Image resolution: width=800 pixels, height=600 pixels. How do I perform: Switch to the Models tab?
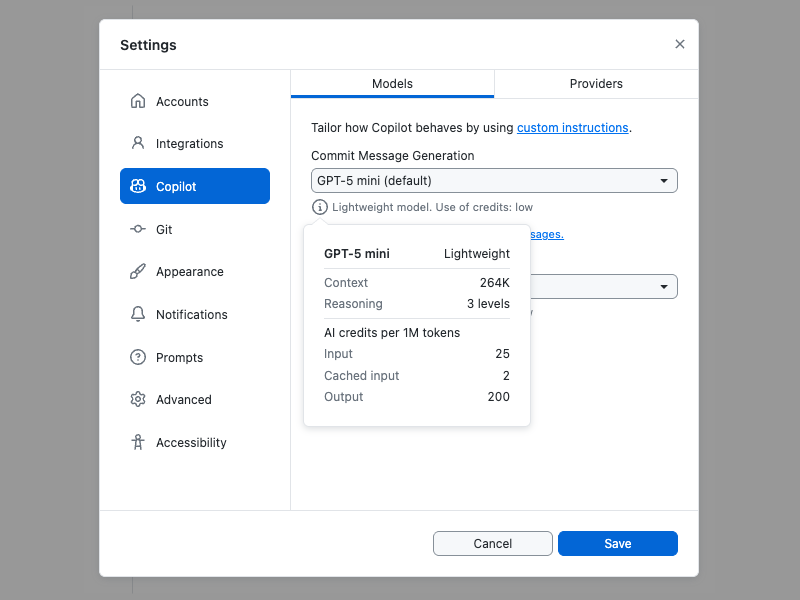pos(392,84)
